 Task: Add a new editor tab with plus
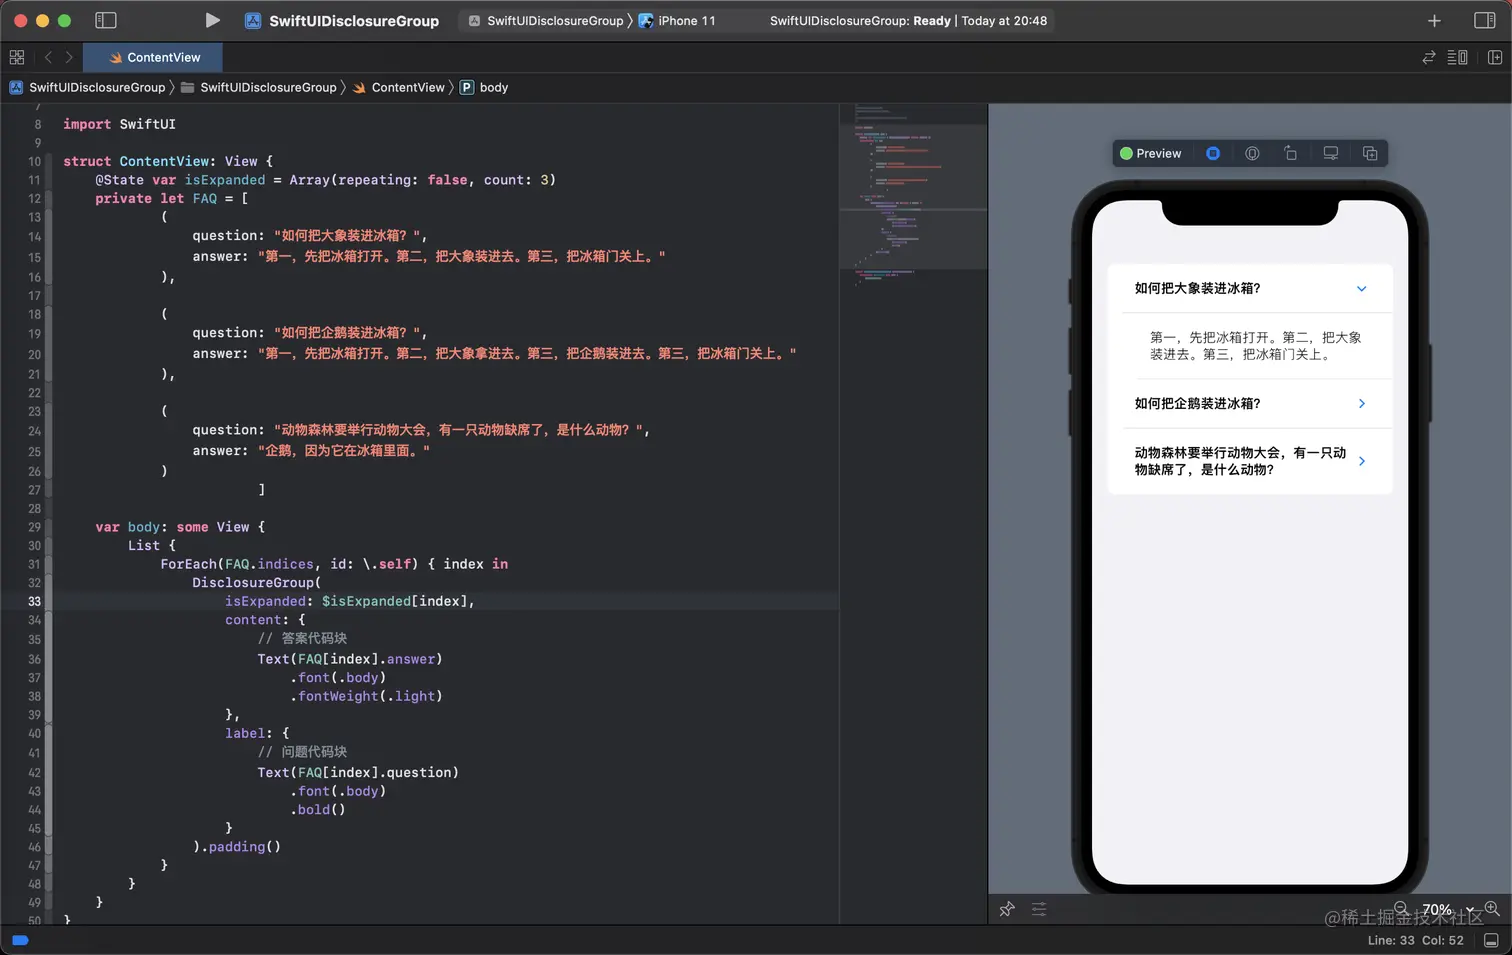(x=1434, y=20)
